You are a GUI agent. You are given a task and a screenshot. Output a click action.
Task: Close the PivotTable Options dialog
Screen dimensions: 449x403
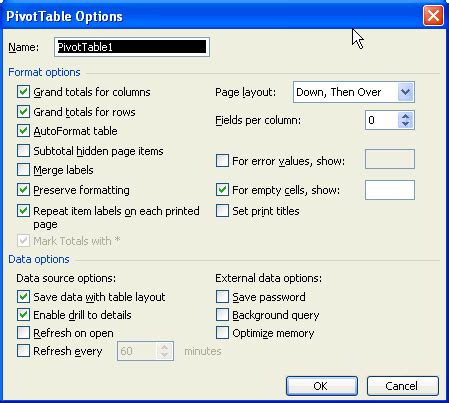[x=433, y=16]
